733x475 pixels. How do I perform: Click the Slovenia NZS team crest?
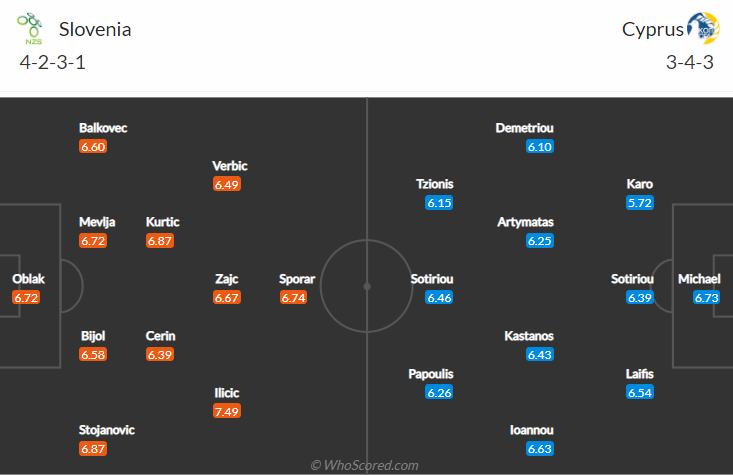[x=30, y=29]
